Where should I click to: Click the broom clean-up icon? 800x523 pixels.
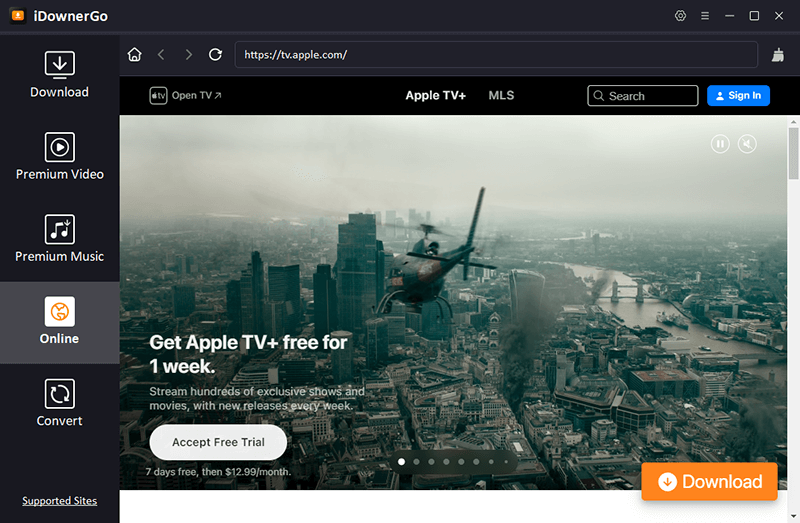click(778, 55)
